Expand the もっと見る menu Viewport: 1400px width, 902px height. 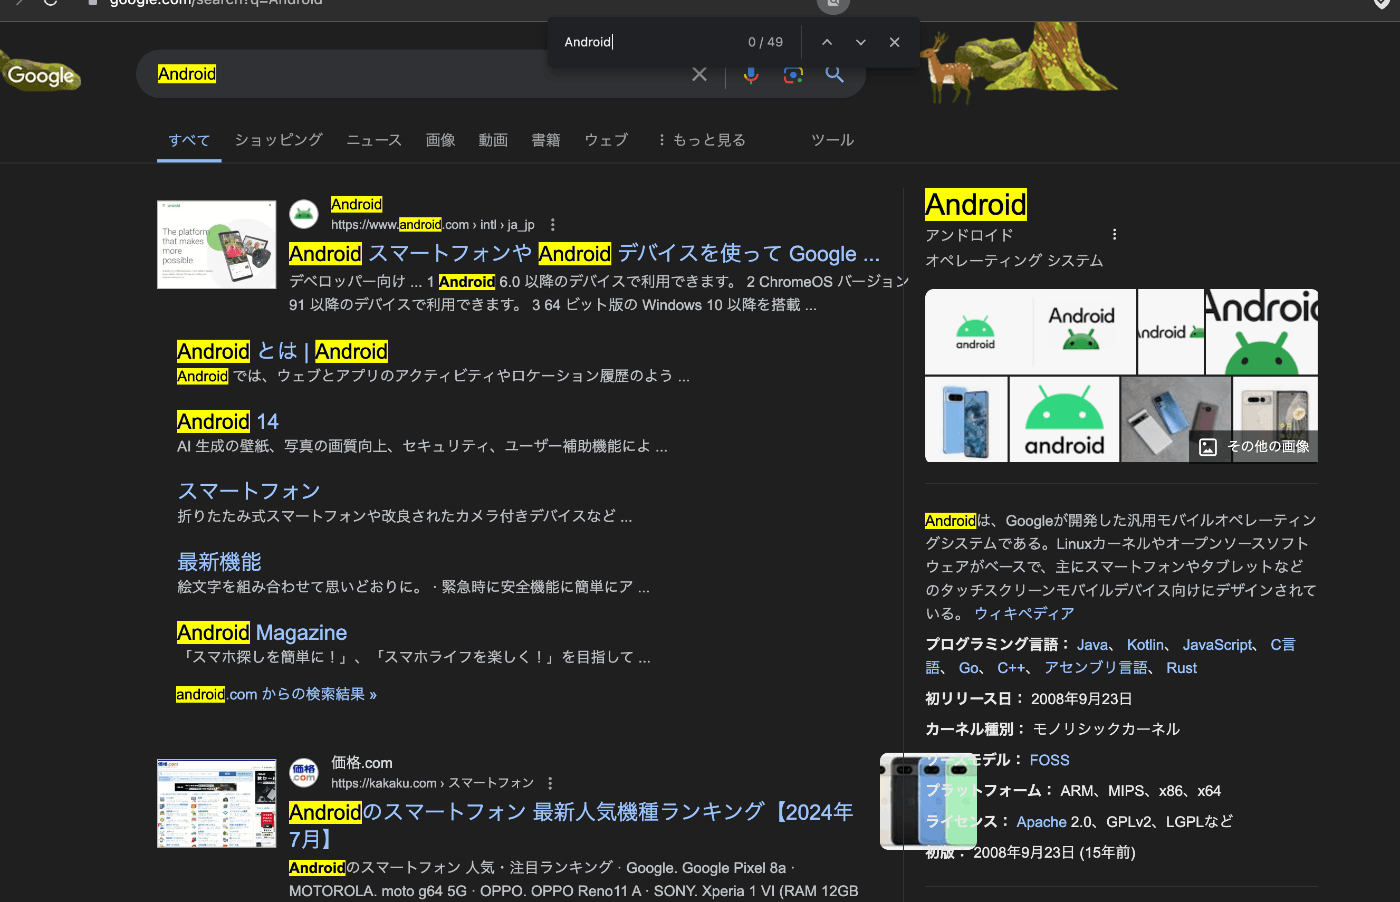pos(701,140)
